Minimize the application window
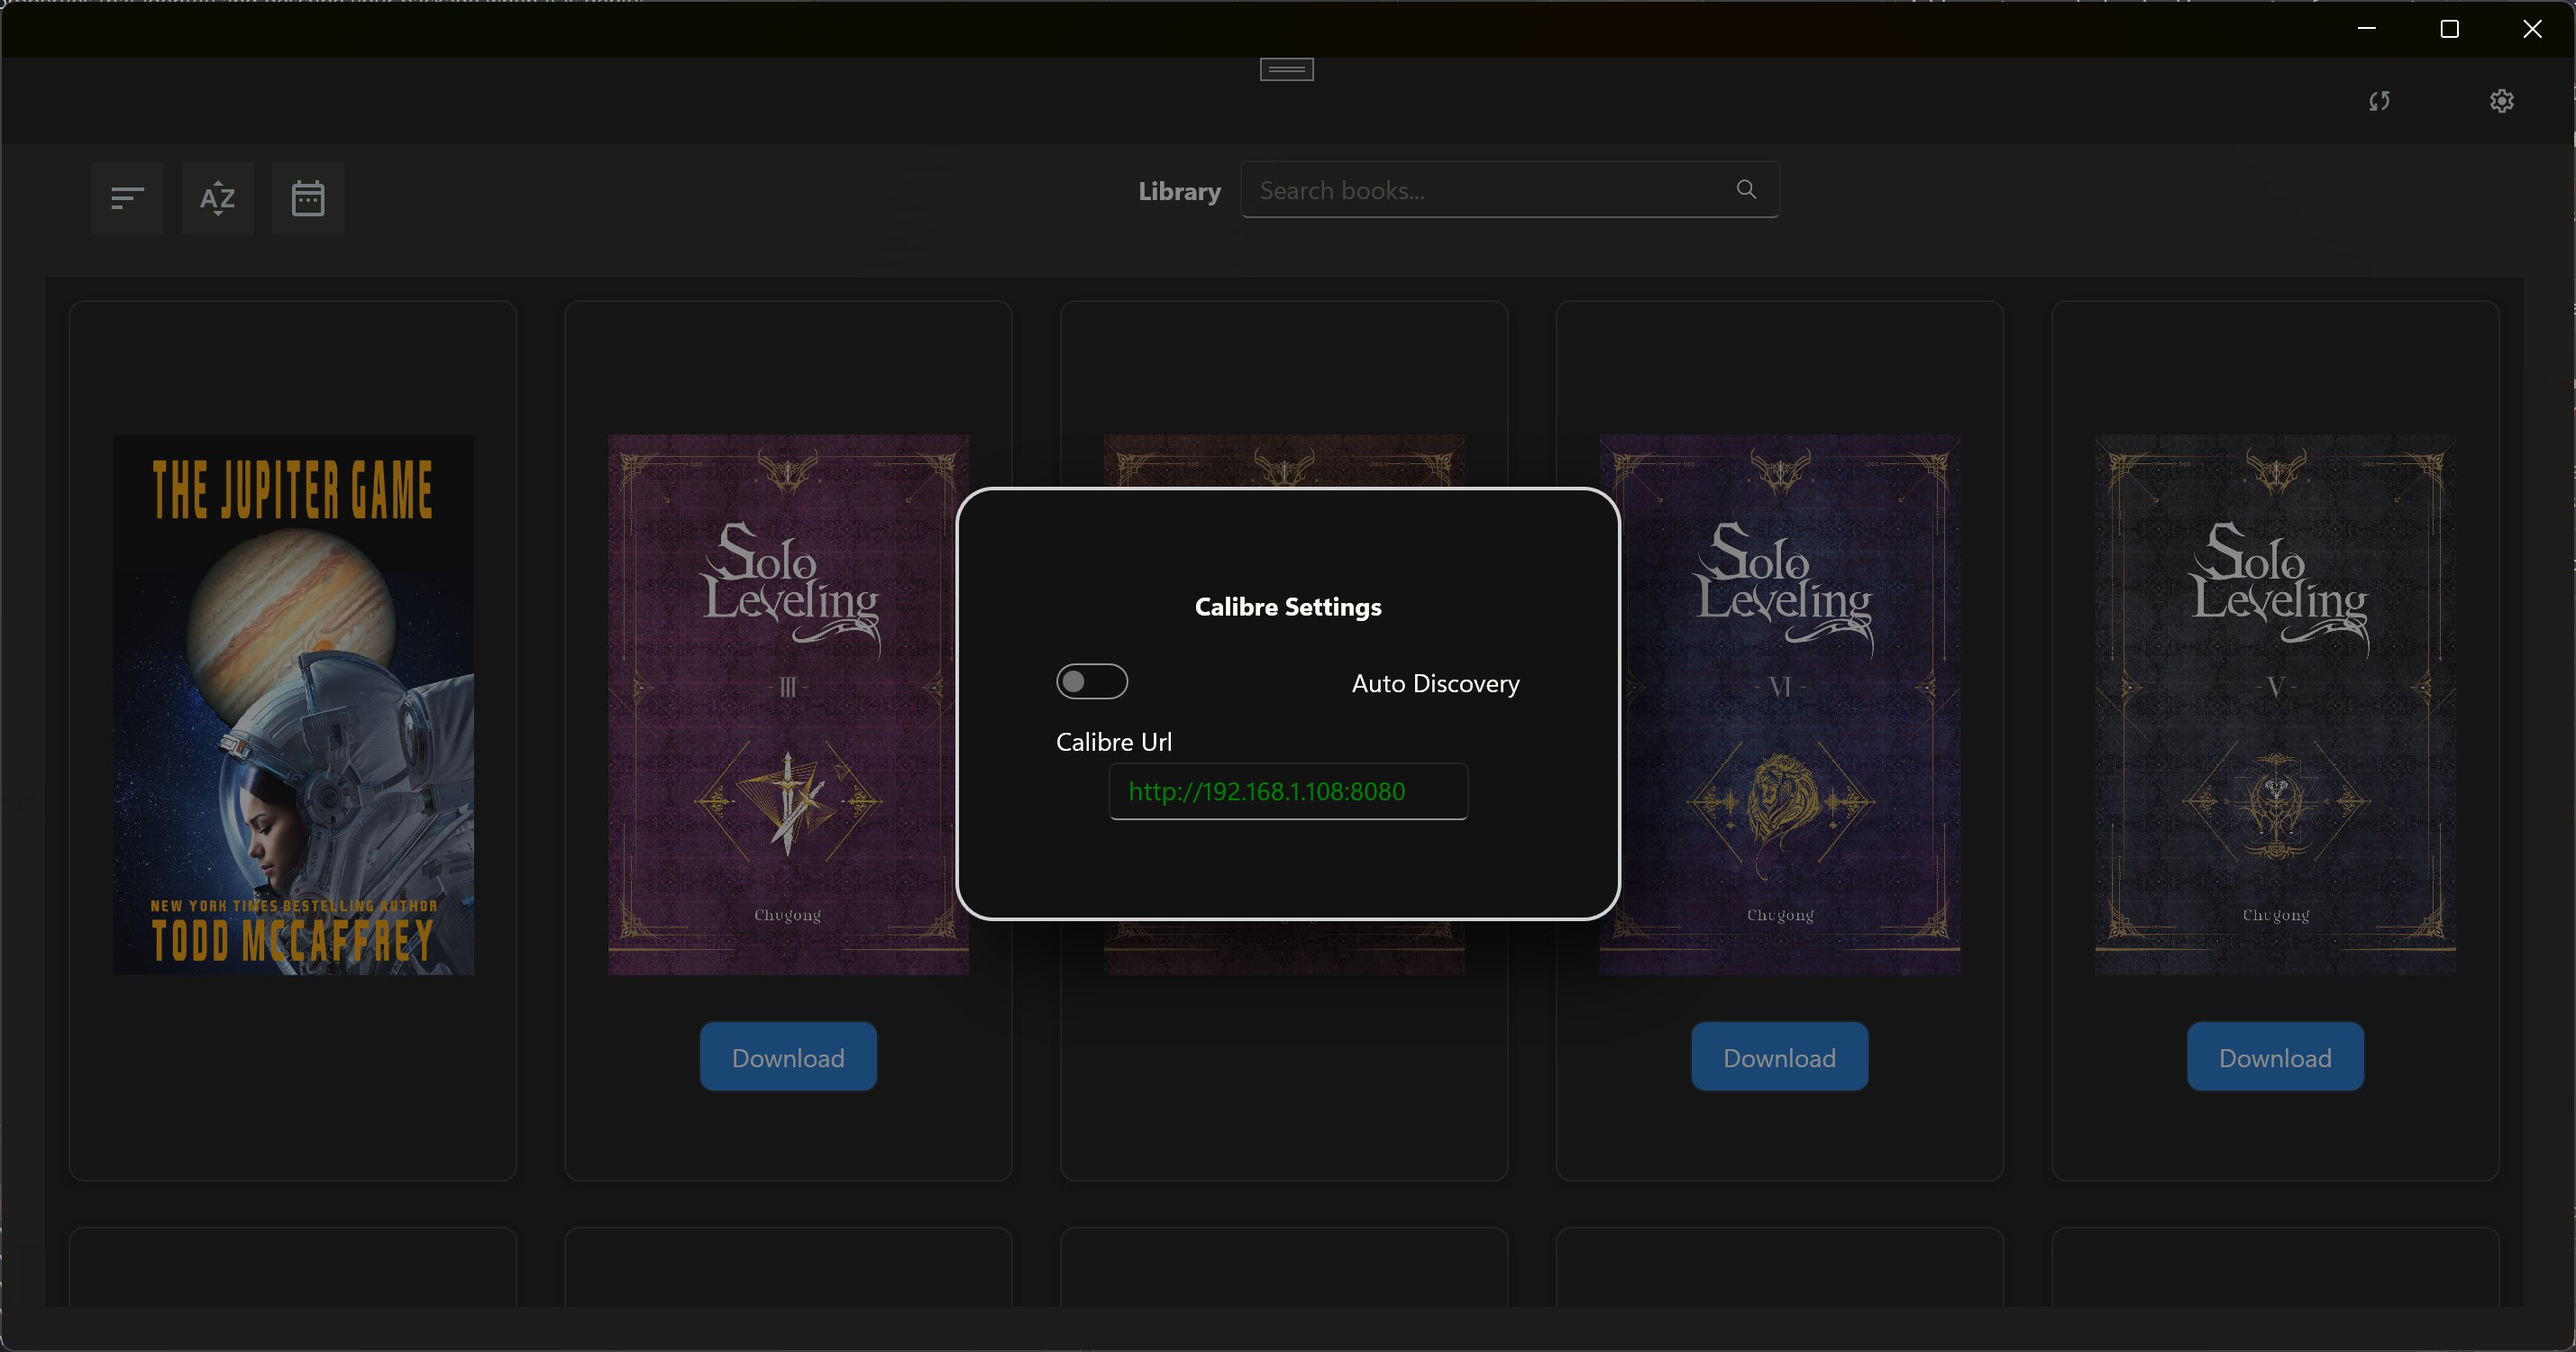Viewport: 2576px width, 1352px height. (x=2367, y=28)
